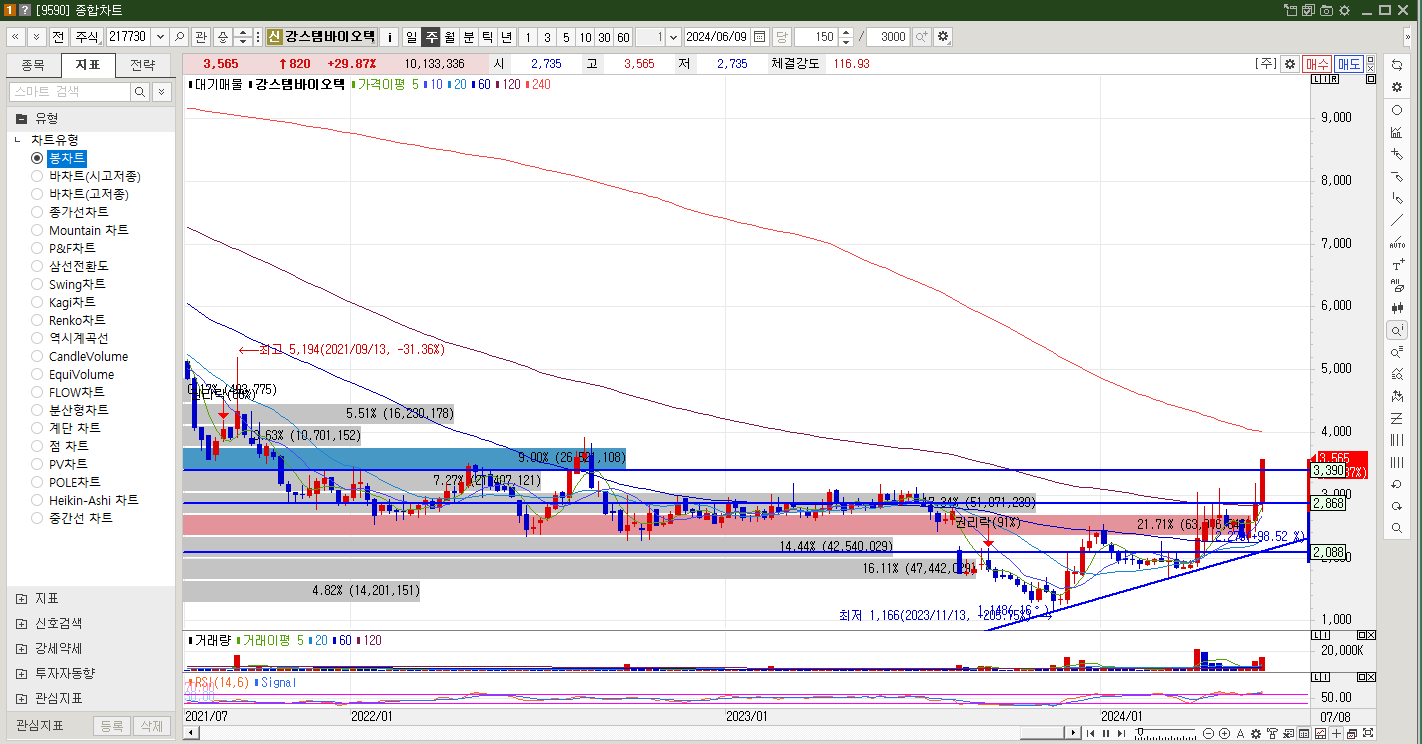Viewport: 1422px width, 744px height.
Task: Open the 종목 tab
Action: coord(33,65)
